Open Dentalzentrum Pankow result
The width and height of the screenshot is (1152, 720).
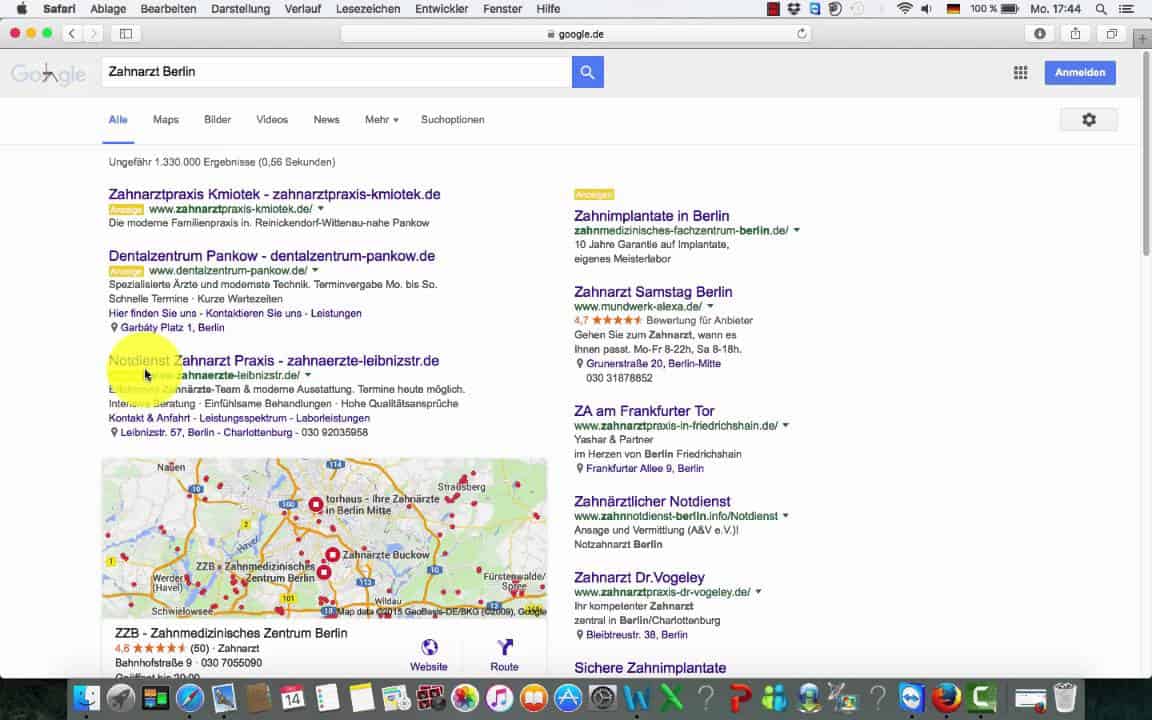click(272, 256)
